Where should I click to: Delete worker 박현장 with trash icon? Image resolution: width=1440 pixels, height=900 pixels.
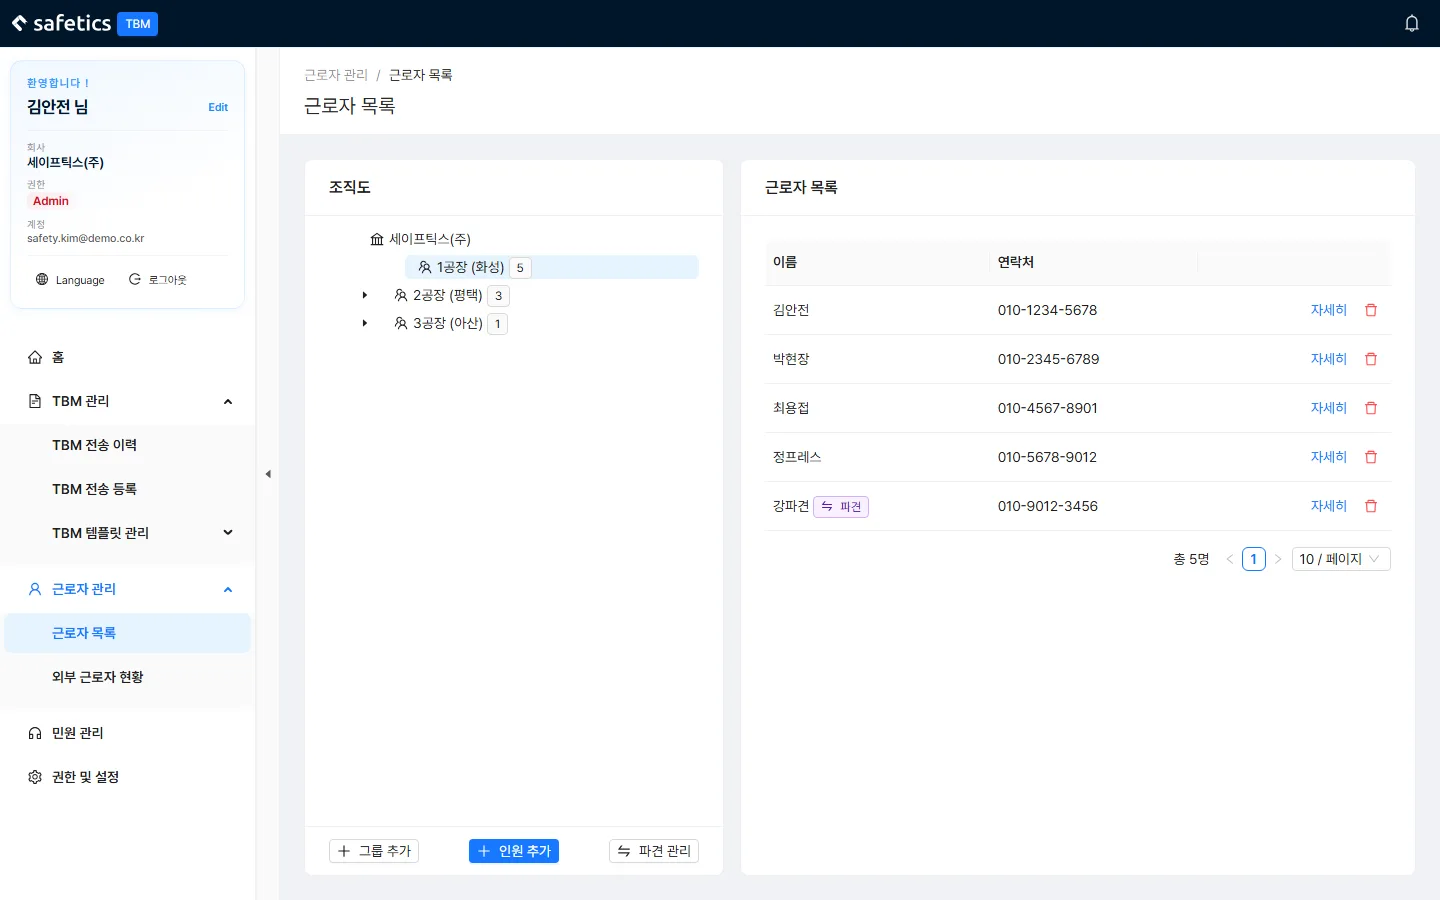[x=1371, y=359]
